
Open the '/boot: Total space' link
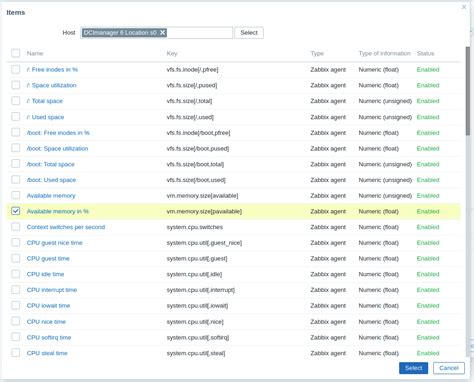click(51, 164)
